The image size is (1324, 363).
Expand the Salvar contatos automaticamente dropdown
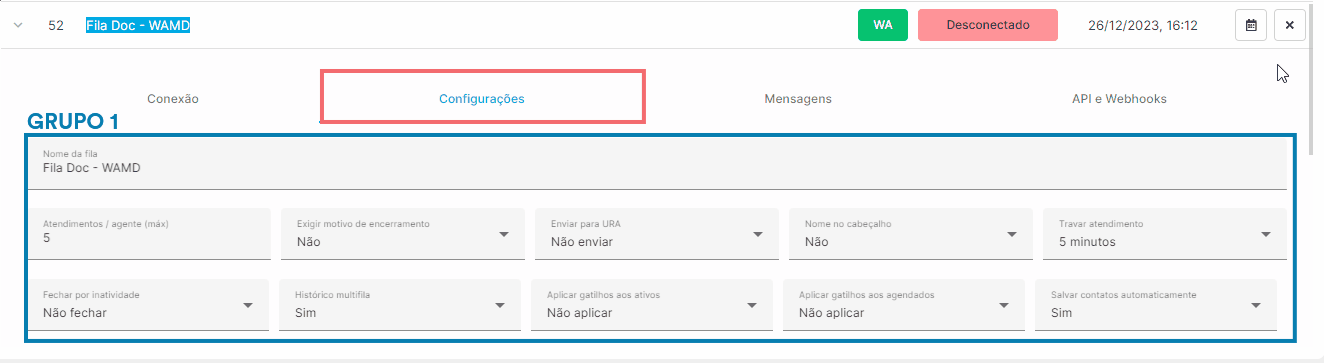1156,305
